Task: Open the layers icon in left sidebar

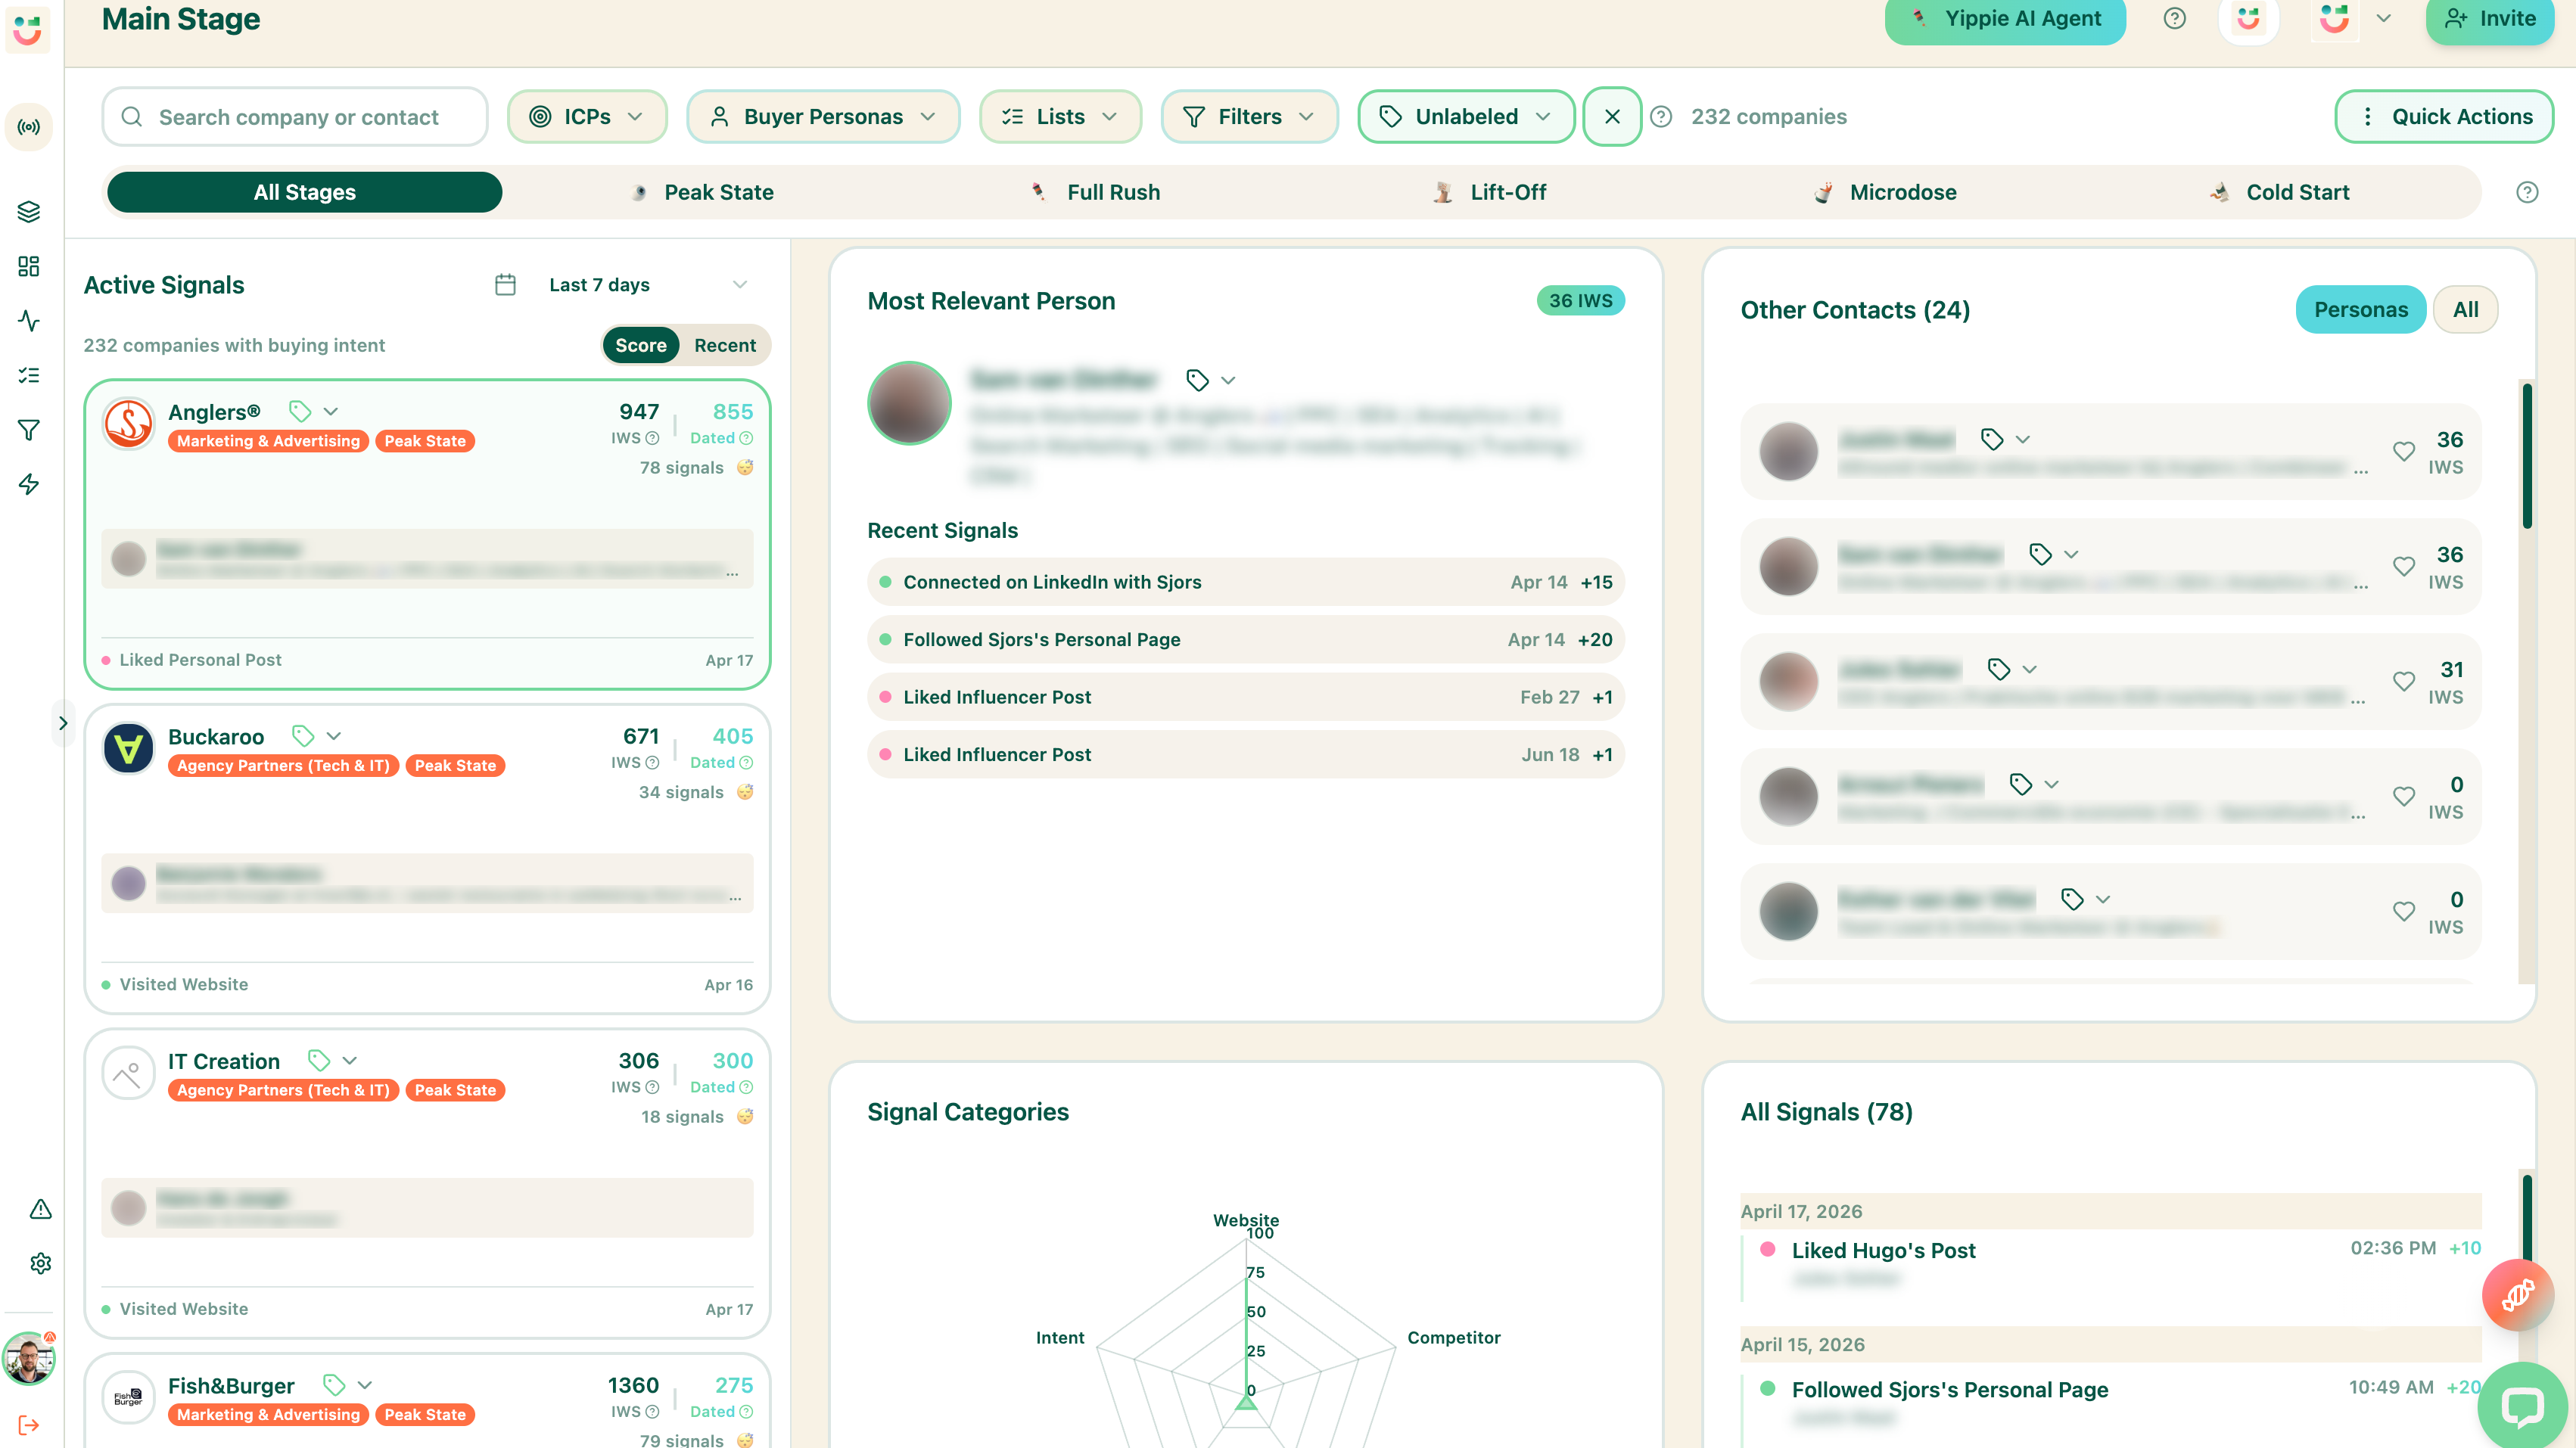Action: (29, 212)
